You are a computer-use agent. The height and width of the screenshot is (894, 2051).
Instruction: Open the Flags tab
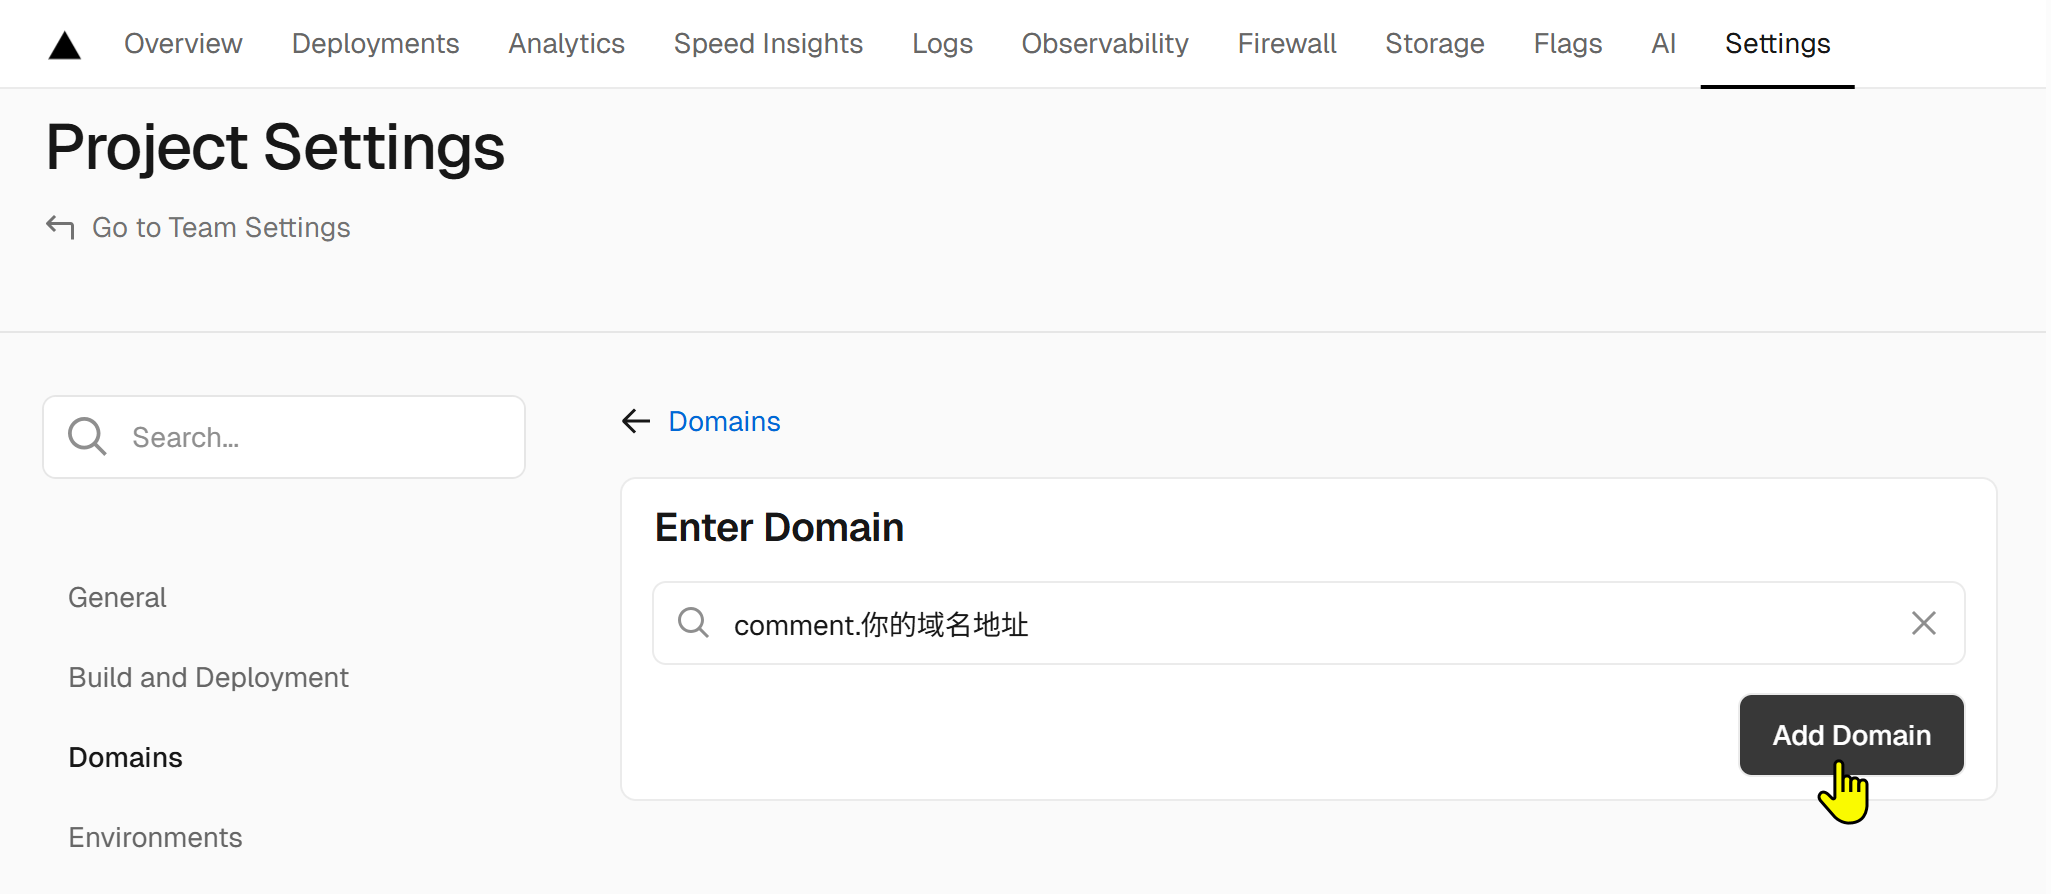coord(1567,44)
